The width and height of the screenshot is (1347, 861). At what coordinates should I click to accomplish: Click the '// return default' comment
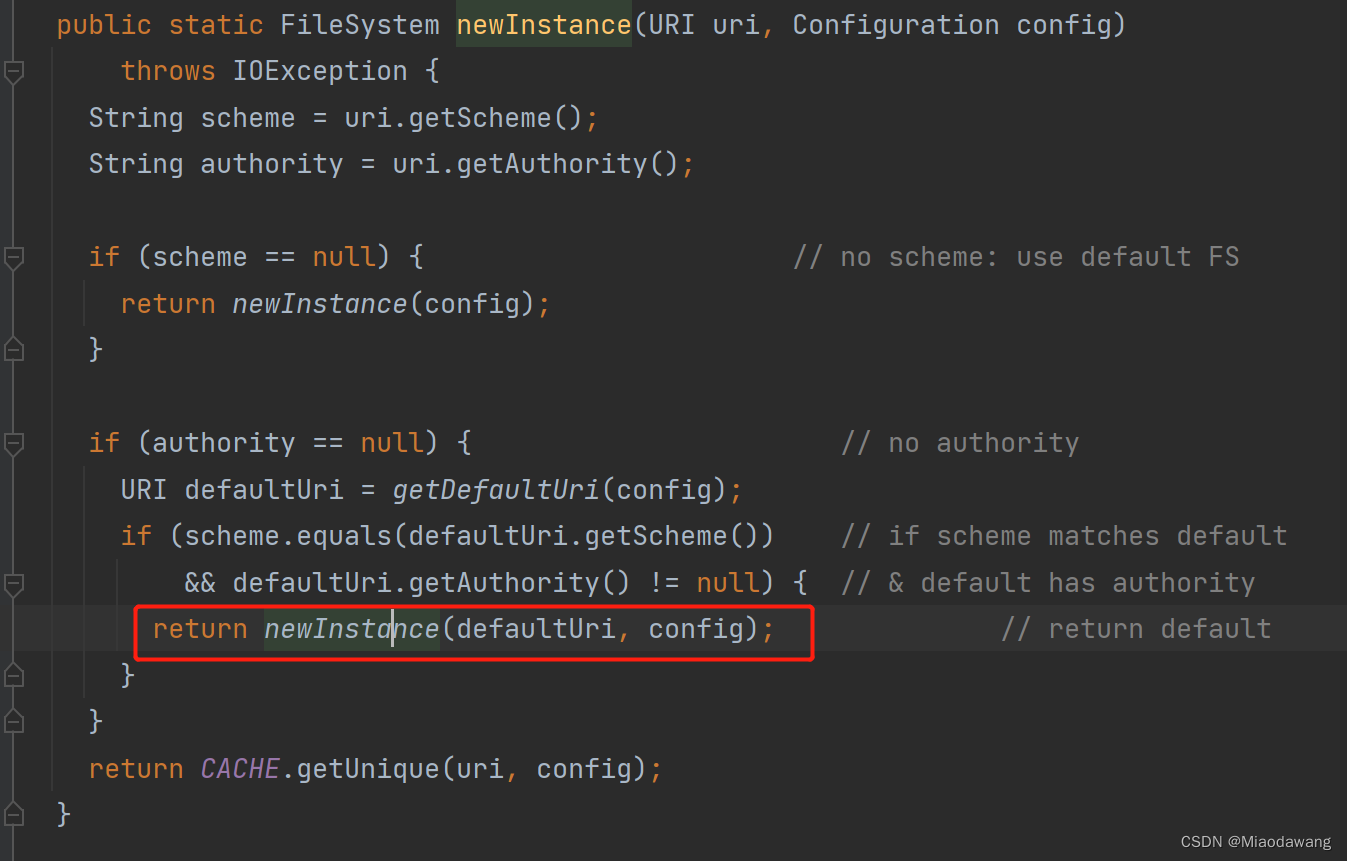pyautogui.click(x=1135, y=629)
